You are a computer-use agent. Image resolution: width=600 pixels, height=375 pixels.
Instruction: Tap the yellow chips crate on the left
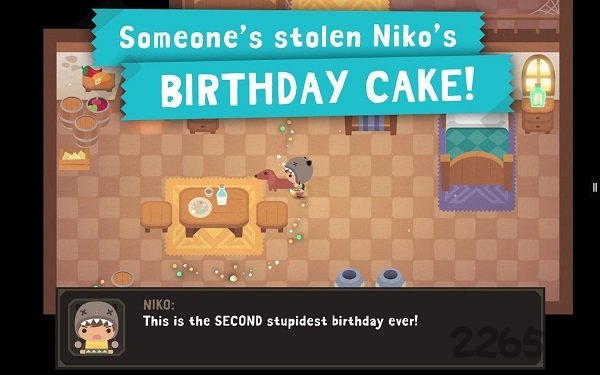click(x=74, y=159)
